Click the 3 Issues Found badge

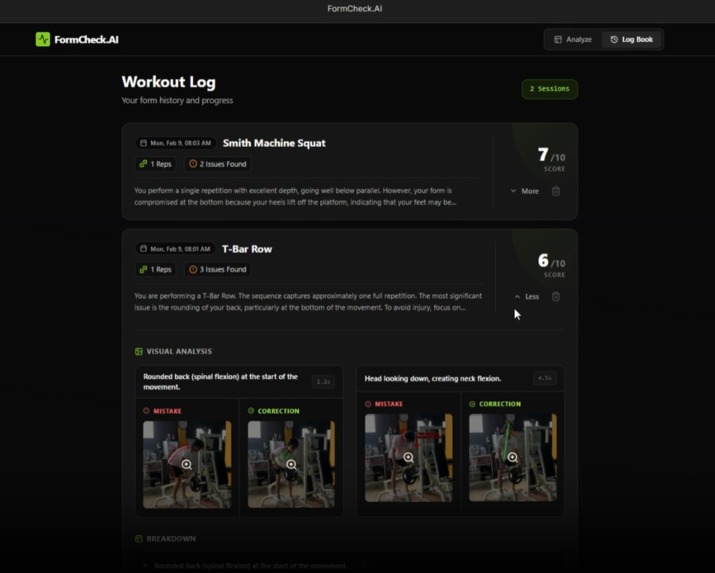218,269
